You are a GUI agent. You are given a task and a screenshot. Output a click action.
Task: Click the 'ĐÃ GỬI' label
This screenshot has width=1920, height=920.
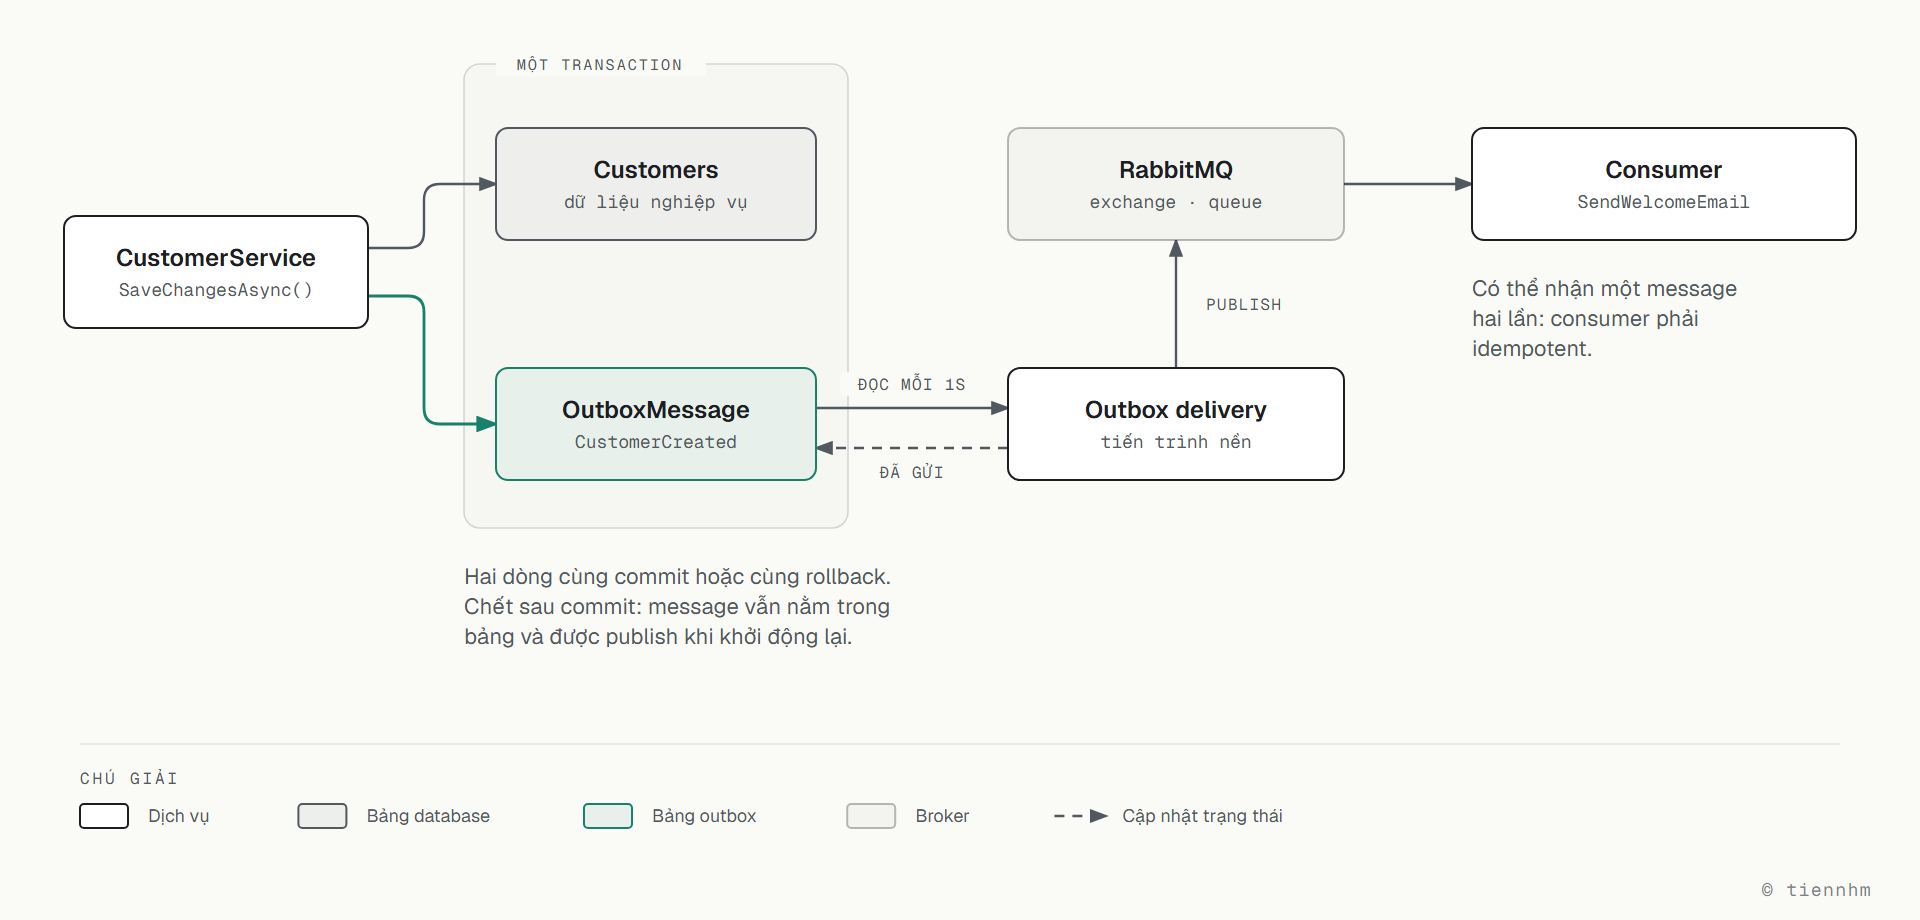pyautogui.click(x=911, y=472)
